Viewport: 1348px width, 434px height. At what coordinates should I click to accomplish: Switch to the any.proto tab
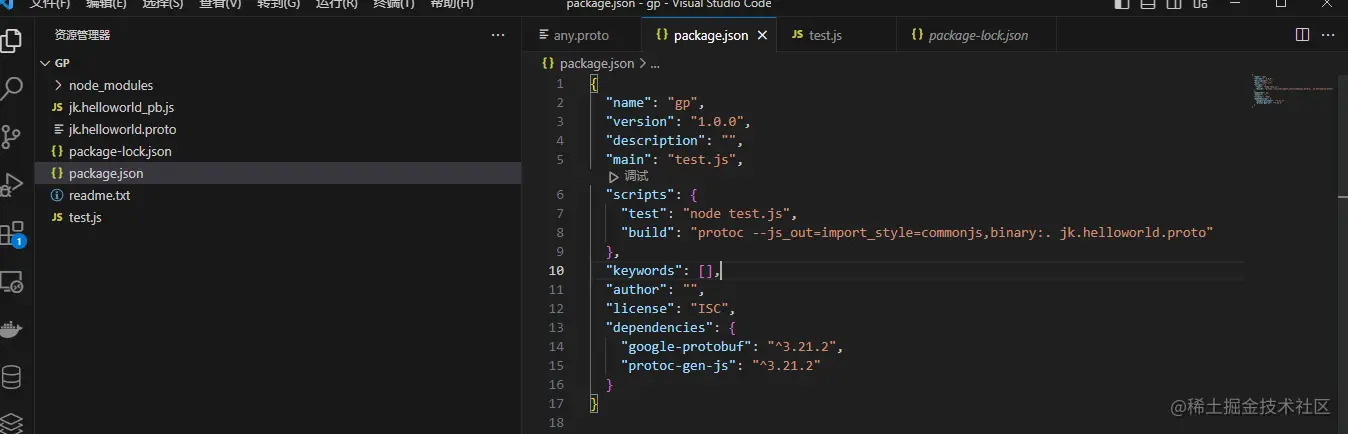click(580, 35)
